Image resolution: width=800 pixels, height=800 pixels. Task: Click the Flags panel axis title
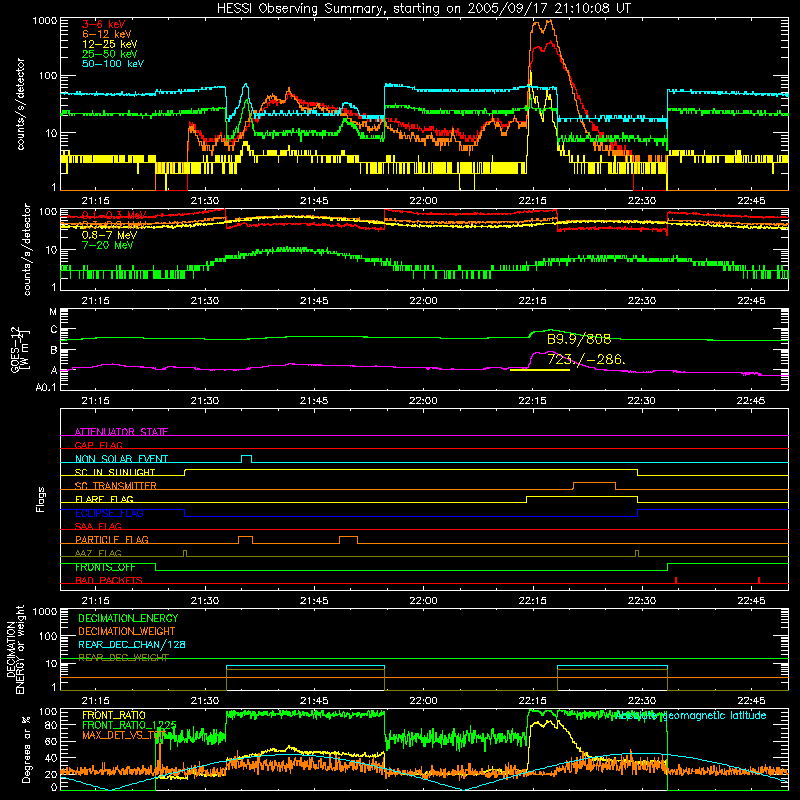coord(41,499)
